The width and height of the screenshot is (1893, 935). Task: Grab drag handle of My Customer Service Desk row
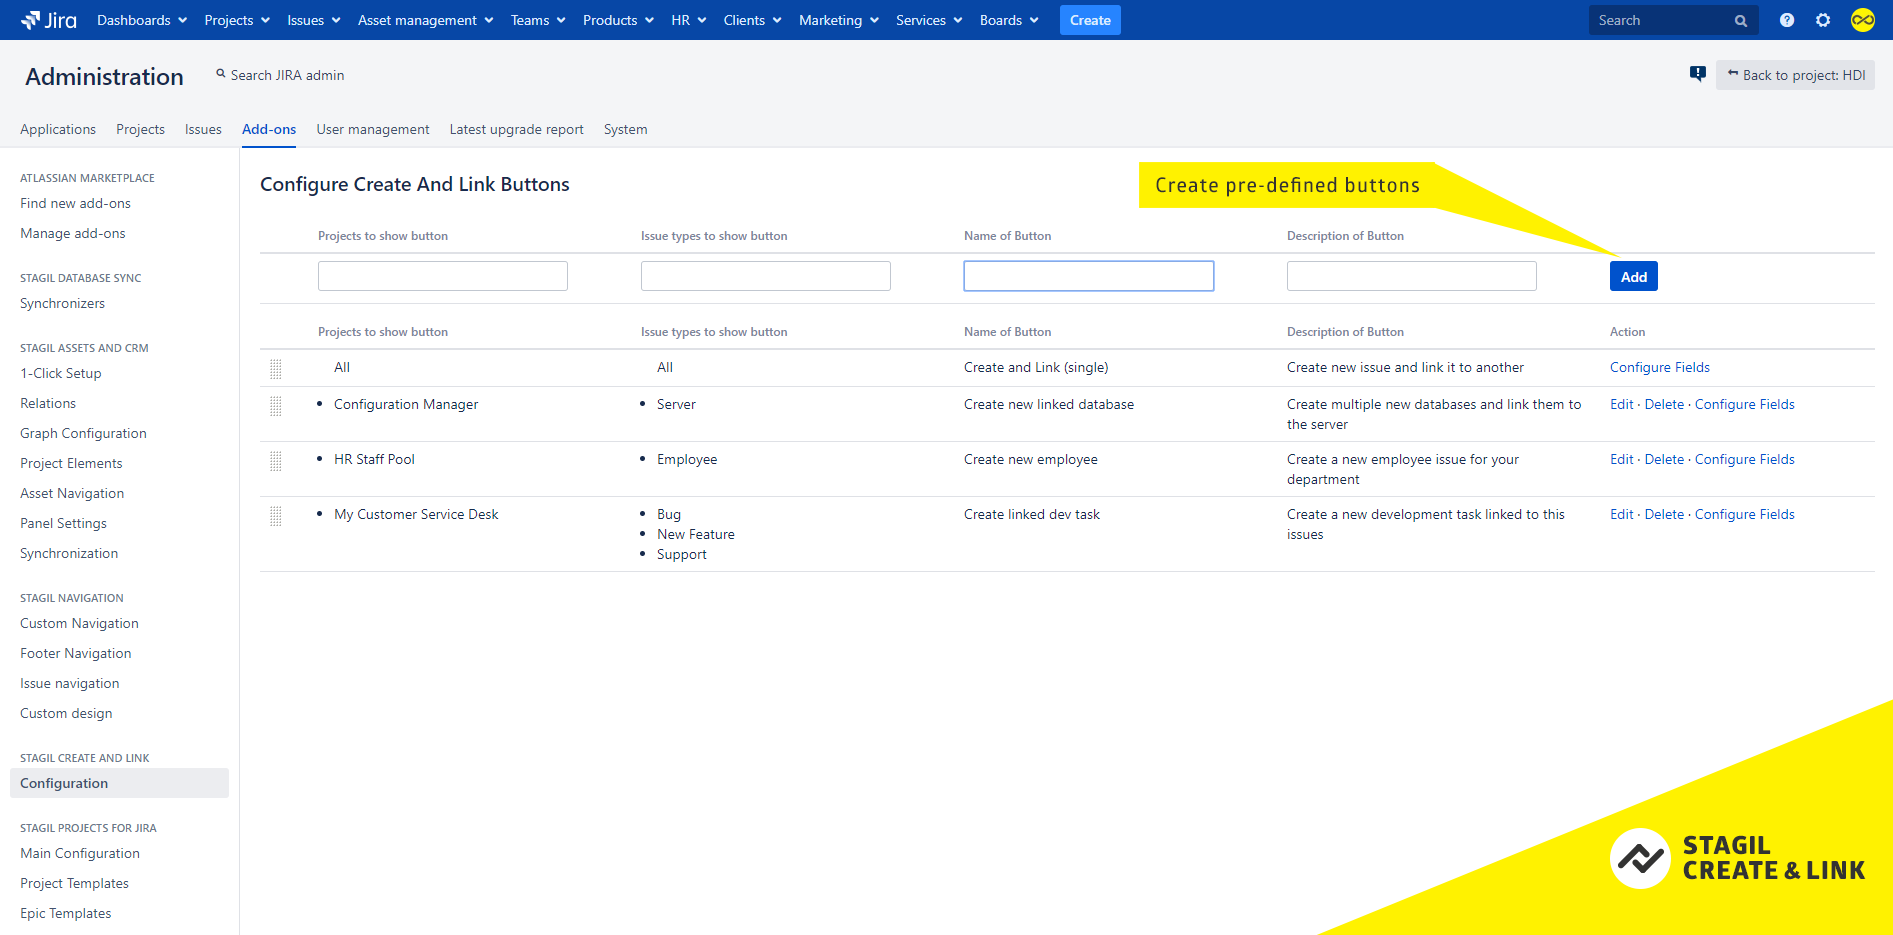pos(276,516)
